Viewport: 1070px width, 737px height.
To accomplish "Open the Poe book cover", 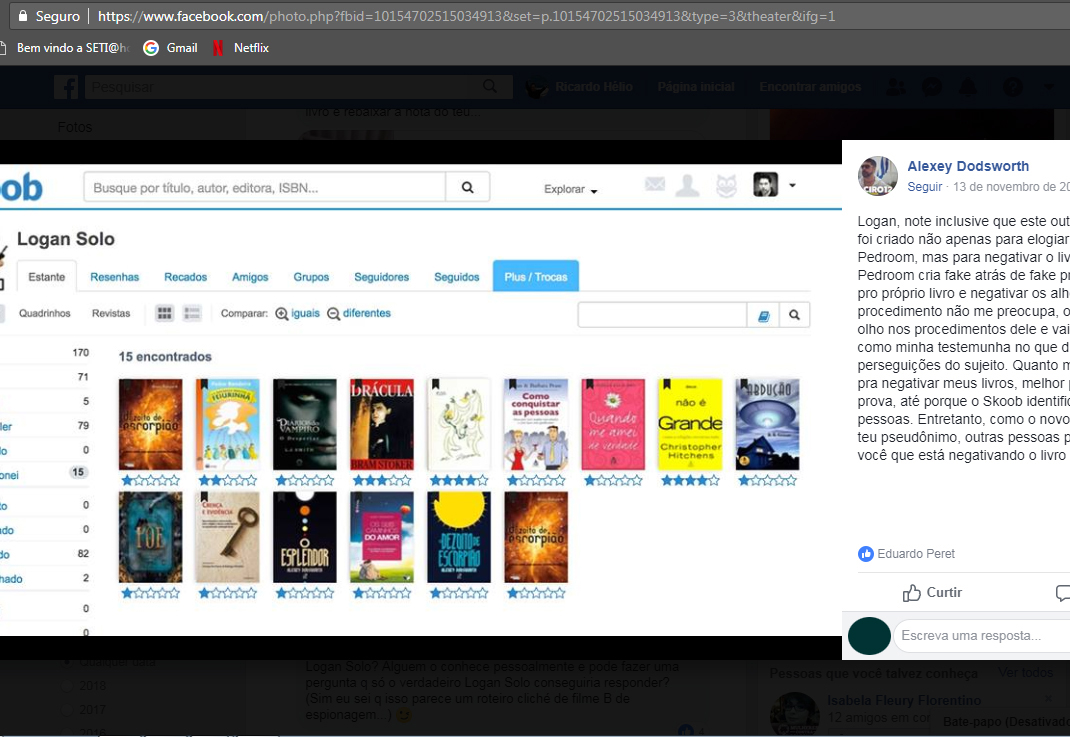I will [150, 537].
